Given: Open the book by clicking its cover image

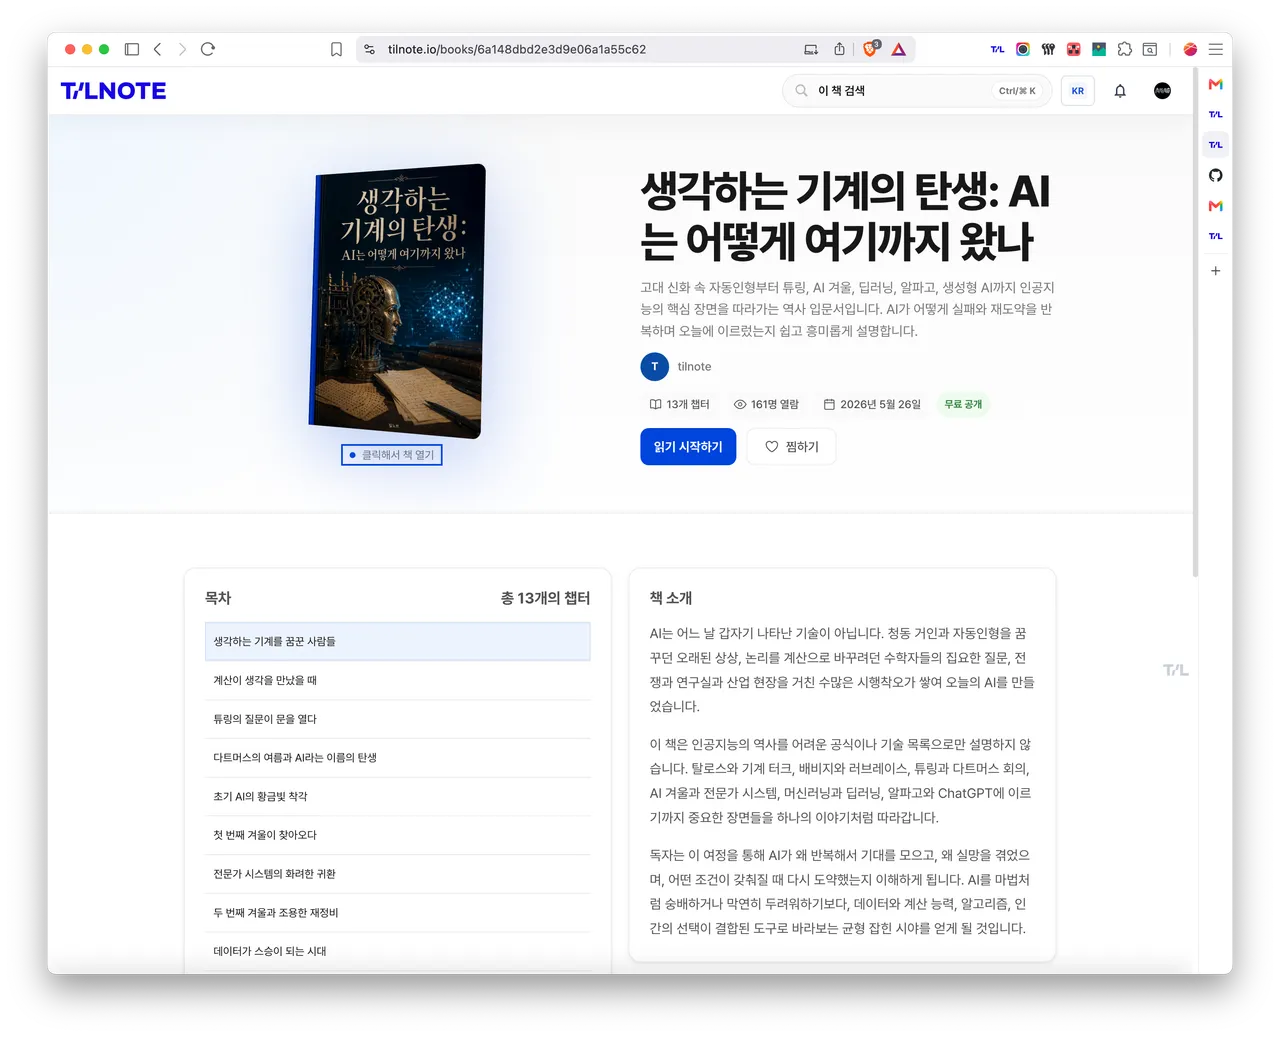Looking at the screenshot, I should pyautogui.click(x=398, y=301).
